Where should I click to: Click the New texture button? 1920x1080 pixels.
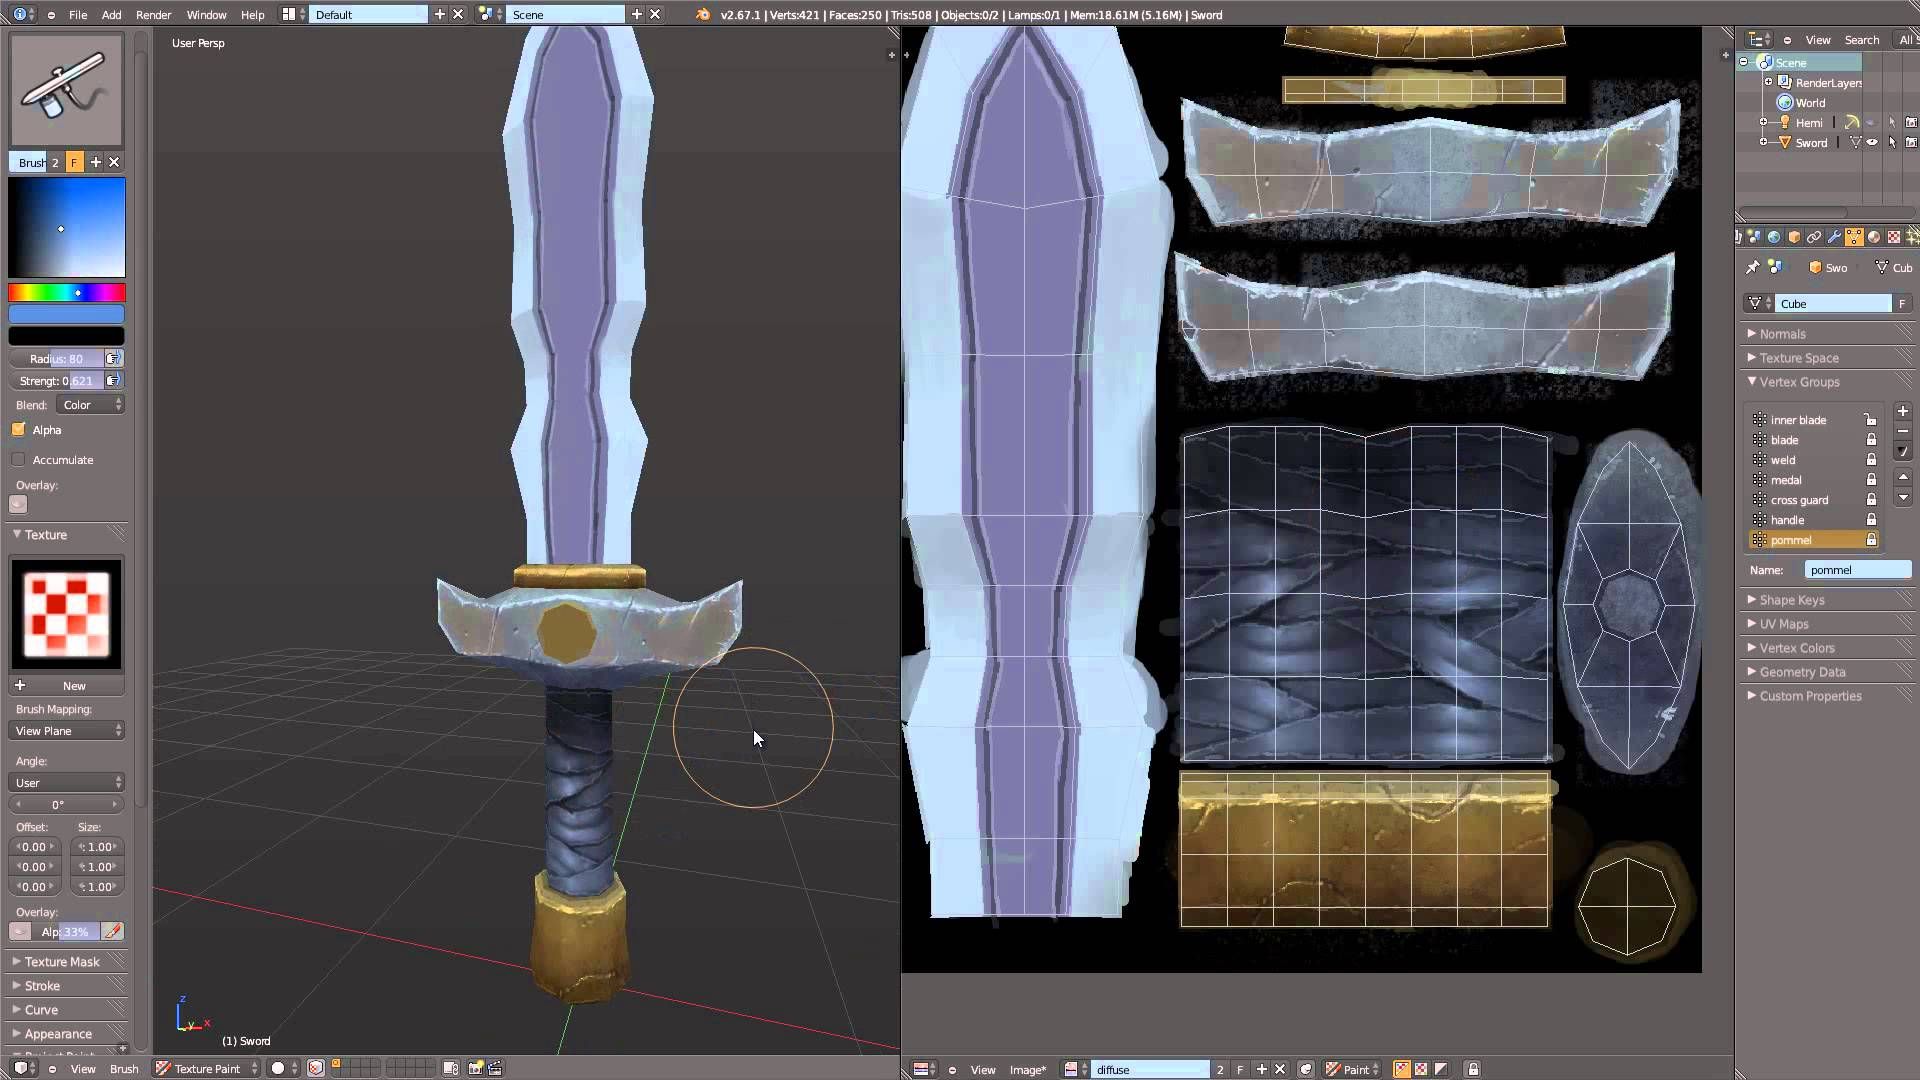[x=74, y=685]
